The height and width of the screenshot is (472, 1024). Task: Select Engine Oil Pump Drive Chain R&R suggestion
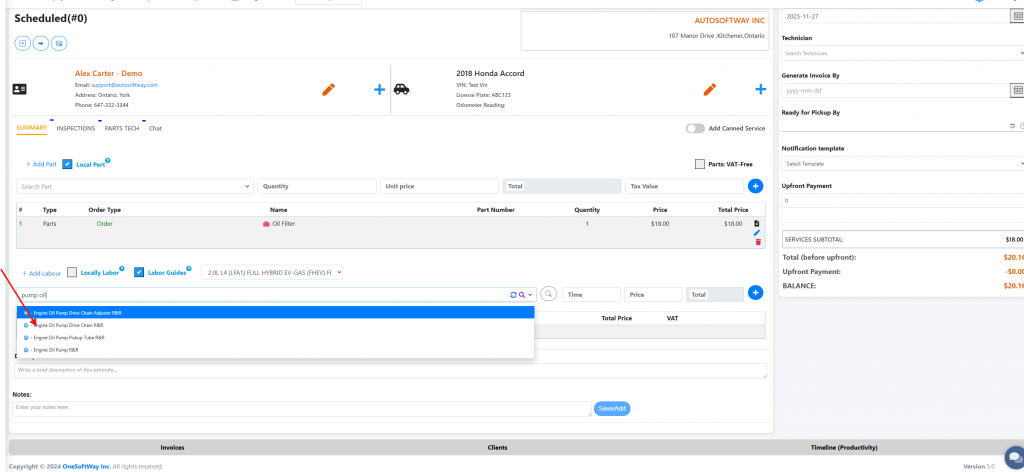[70, 325]
